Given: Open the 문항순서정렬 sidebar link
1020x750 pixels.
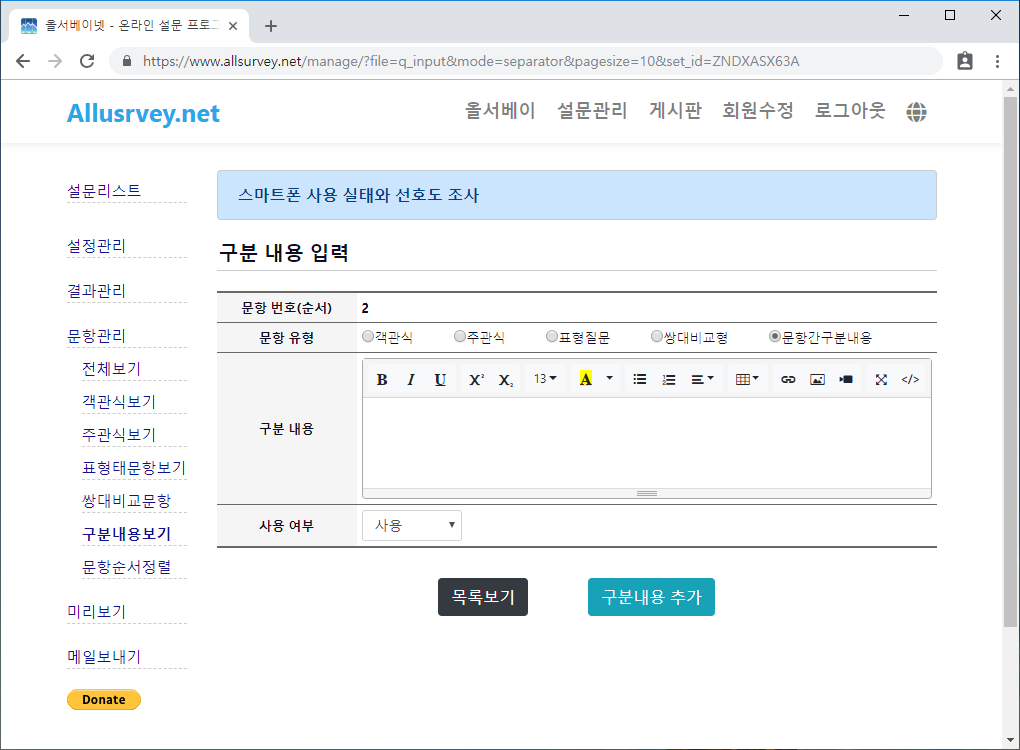Looking at the screenshot, I should click(x=127, y=567).
